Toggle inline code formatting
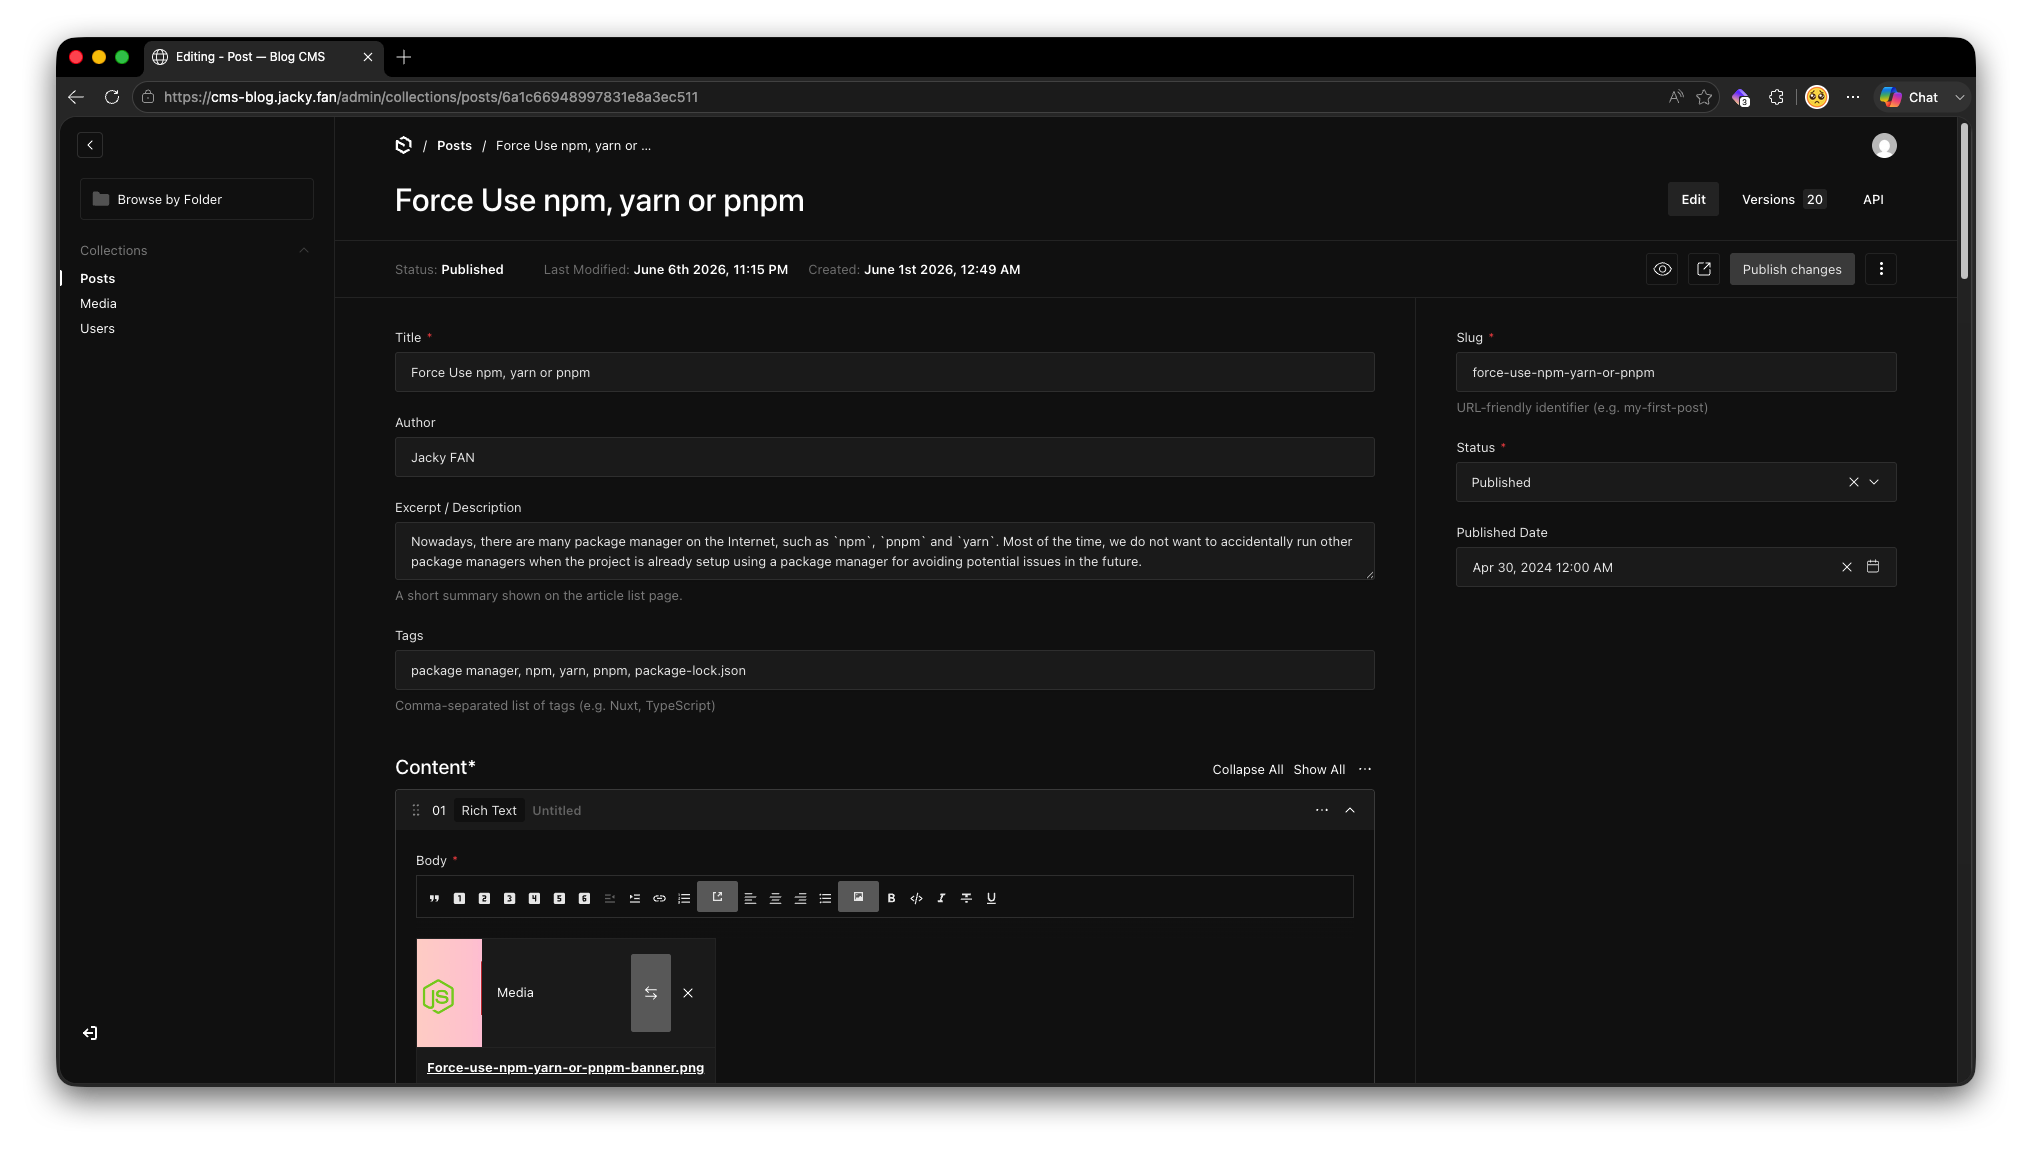Viewport: 2032px width, 1162px height. click(916, 898)
